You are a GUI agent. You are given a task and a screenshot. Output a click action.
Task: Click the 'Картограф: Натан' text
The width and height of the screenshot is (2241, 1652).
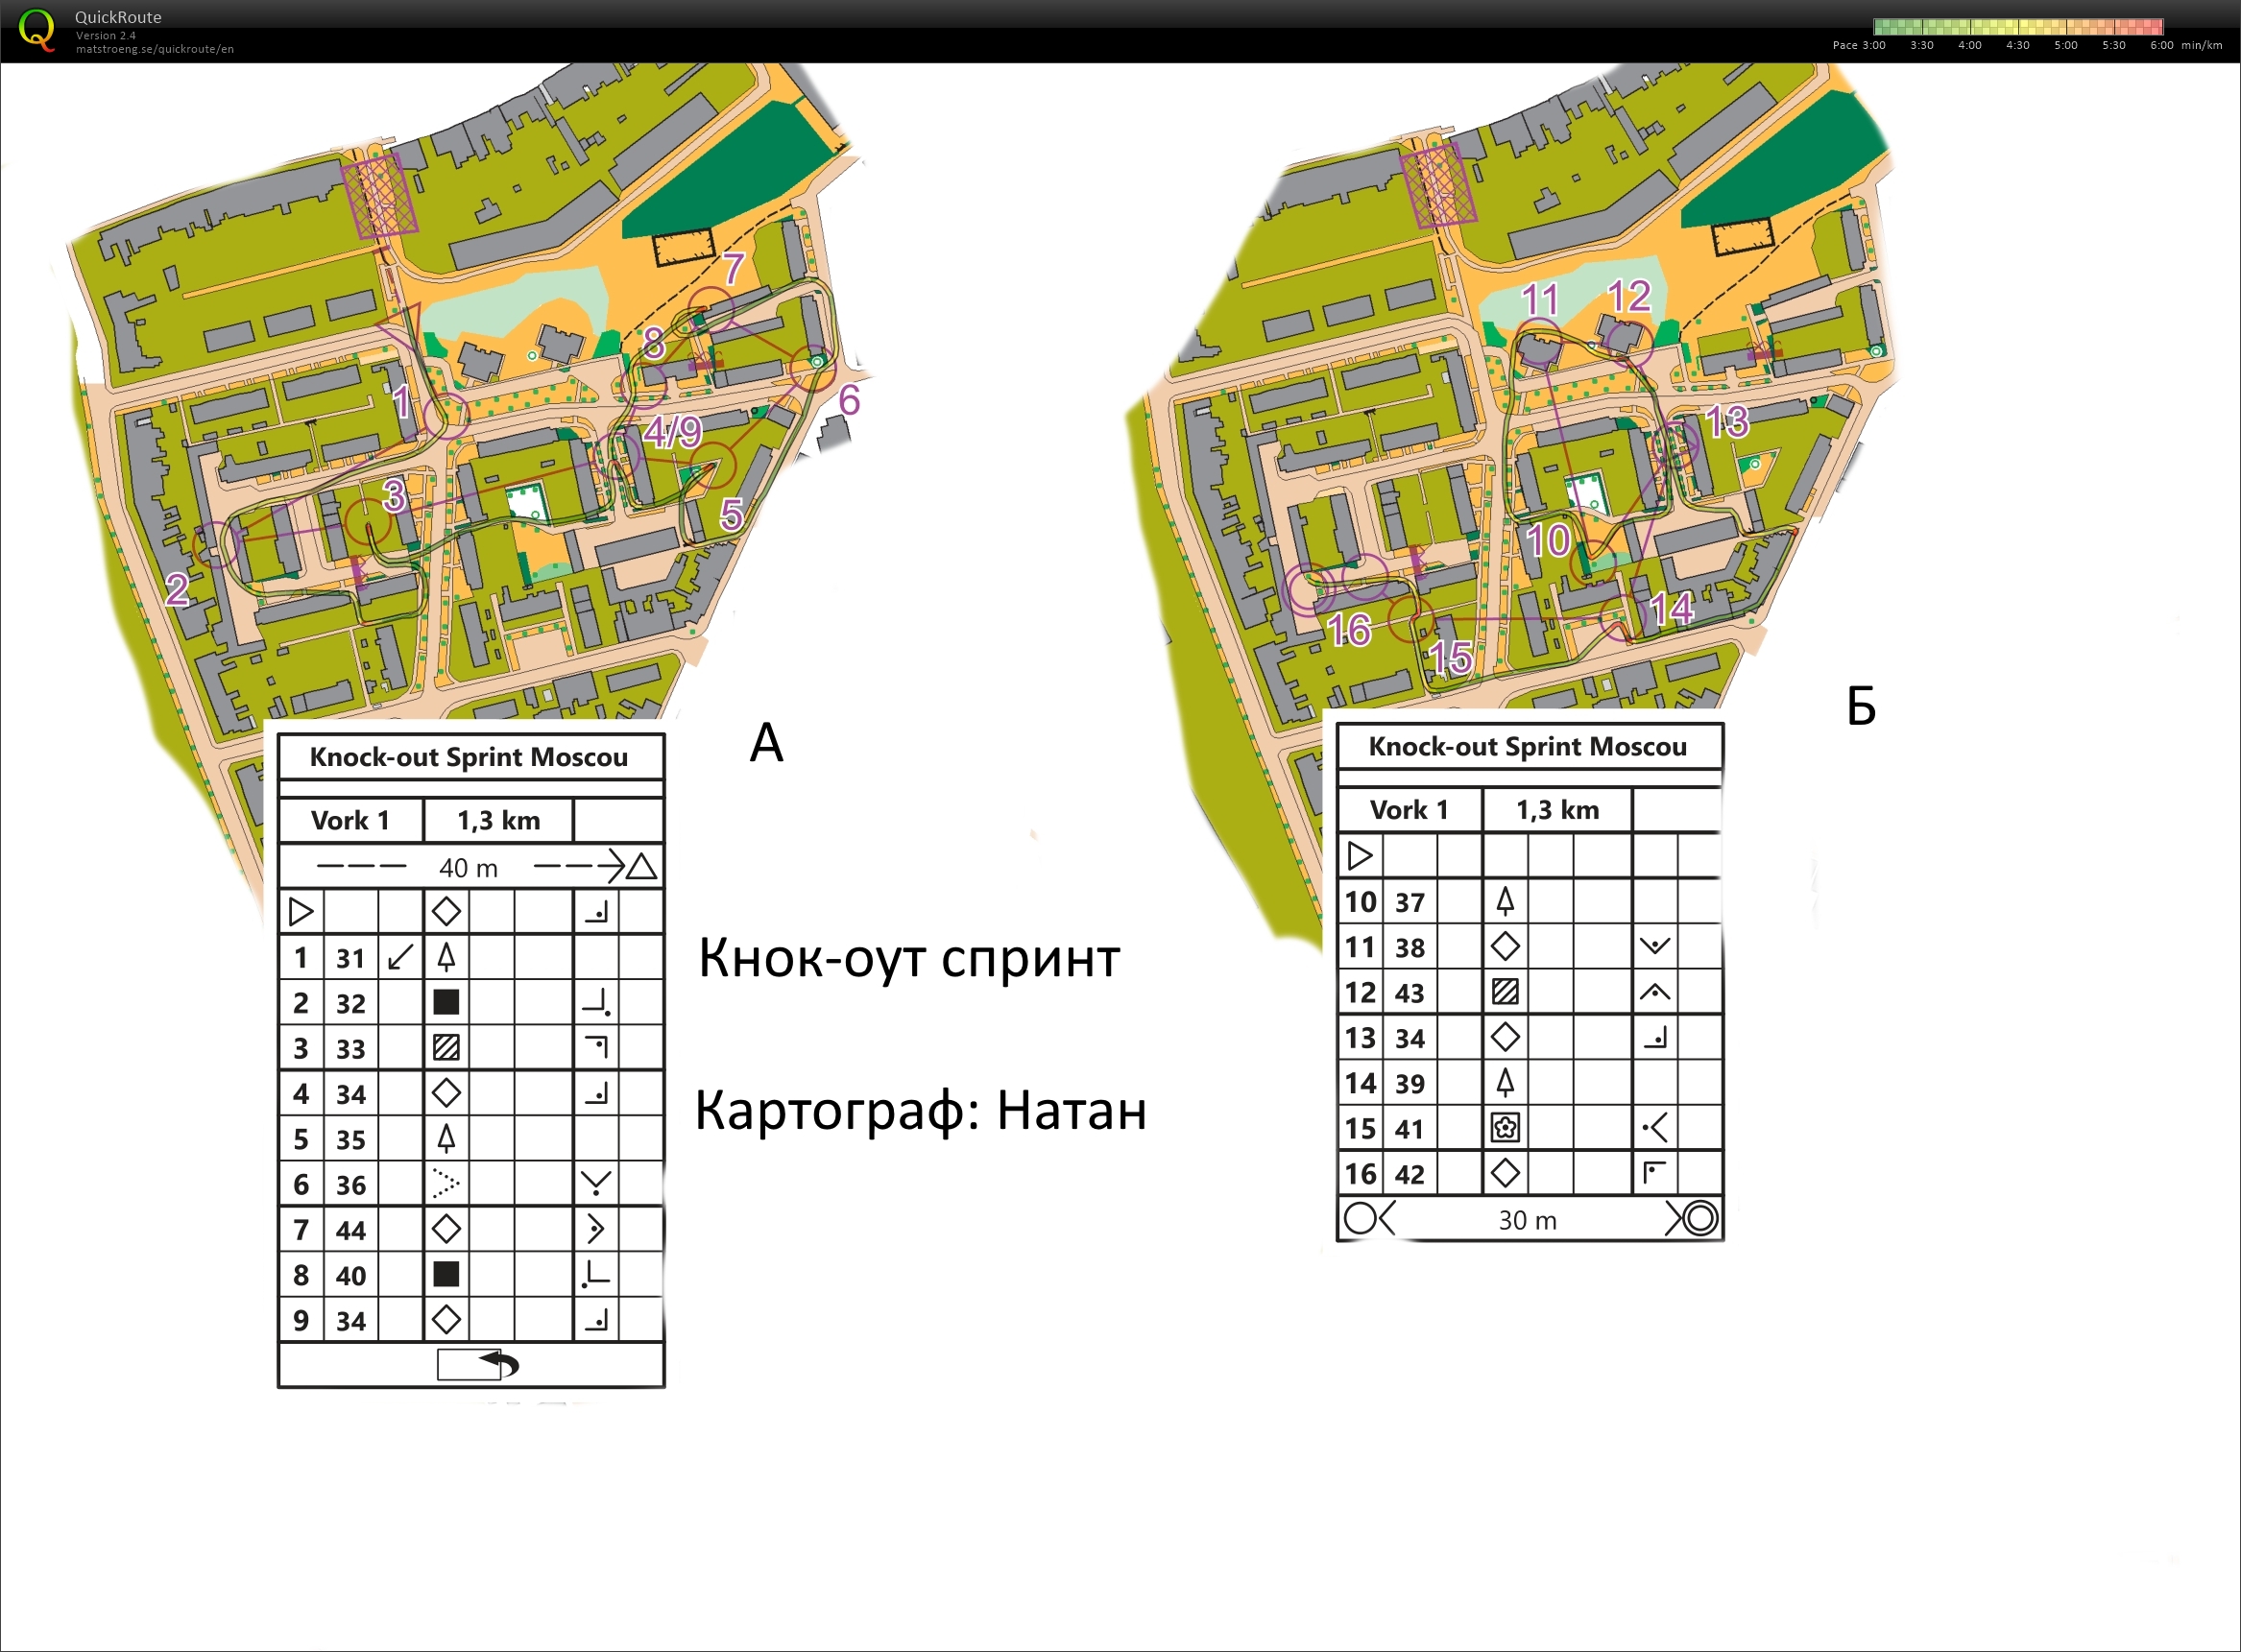click(x=920, y=1110)
